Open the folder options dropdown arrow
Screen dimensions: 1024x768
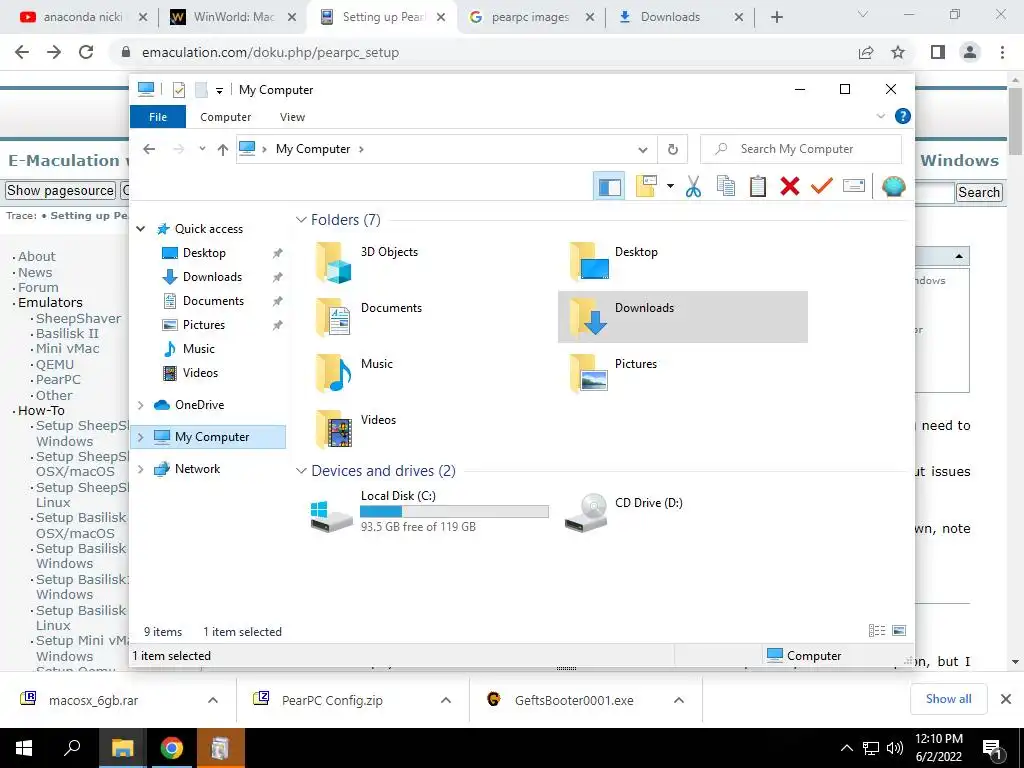coord(670,187)
